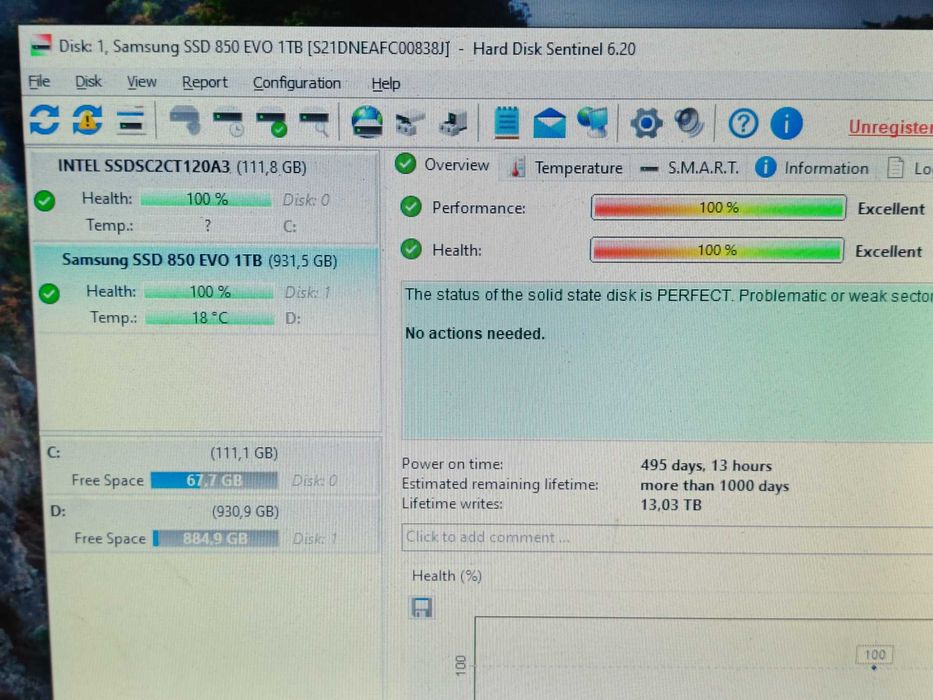Click the blue envelope e-mail icon
Image resolution: width=933 pixels, height=700 pixels.
(x=549, y=124)
